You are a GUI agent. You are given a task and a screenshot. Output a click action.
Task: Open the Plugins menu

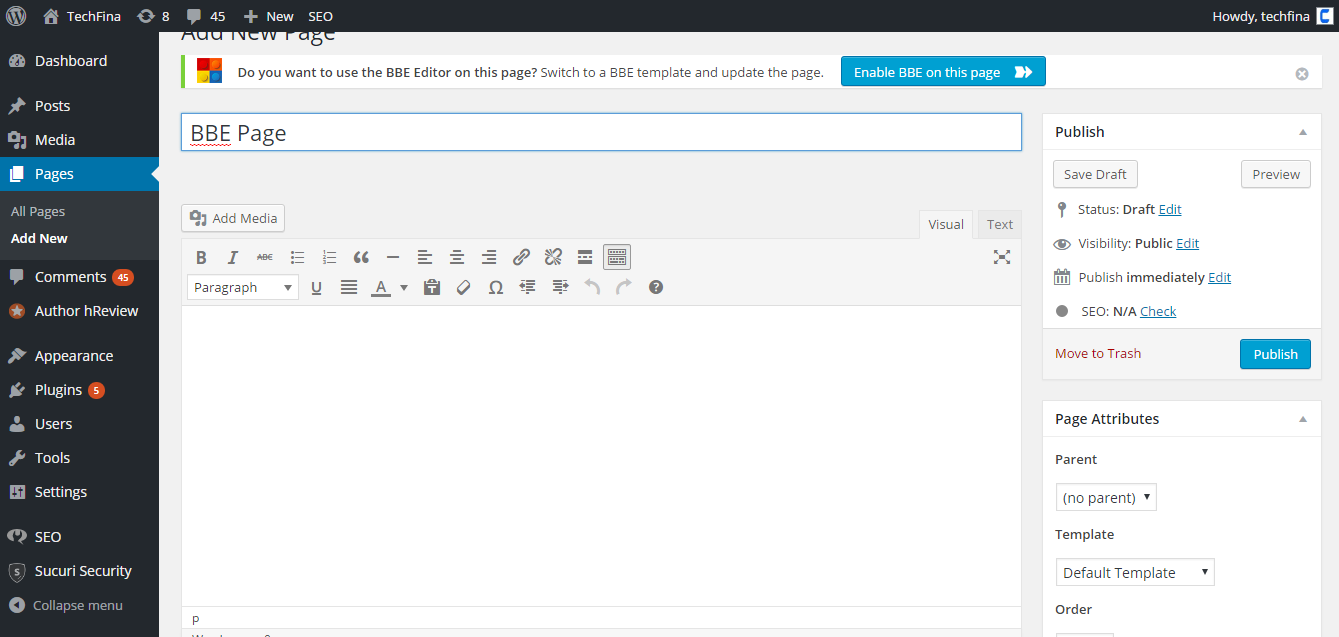79,390
